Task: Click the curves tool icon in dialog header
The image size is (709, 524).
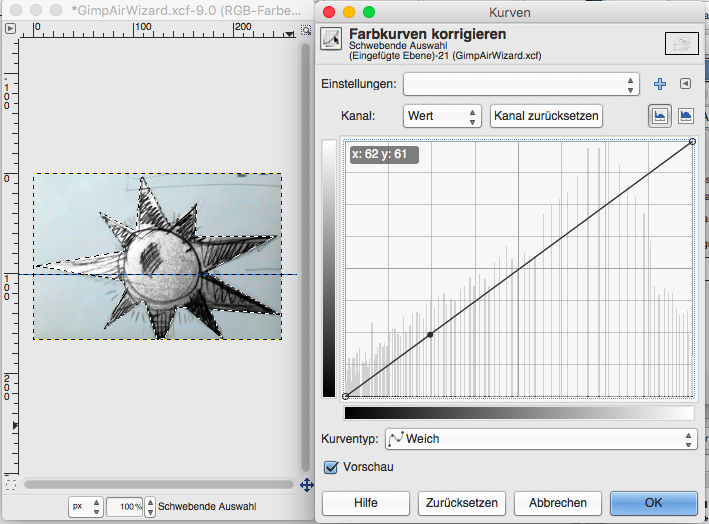Action: [x=331, y=38]
